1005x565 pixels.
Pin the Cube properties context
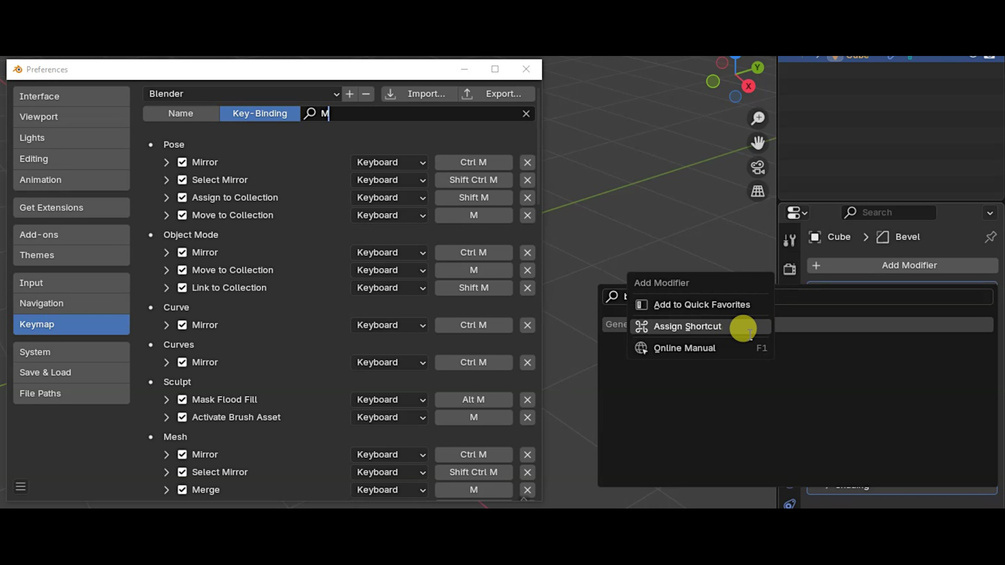point(990,237)
